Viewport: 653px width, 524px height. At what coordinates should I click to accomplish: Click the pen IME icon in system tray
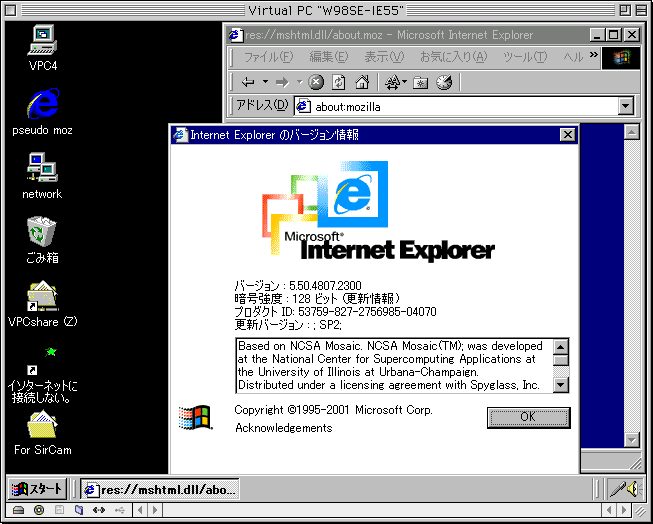click(617, 489)
